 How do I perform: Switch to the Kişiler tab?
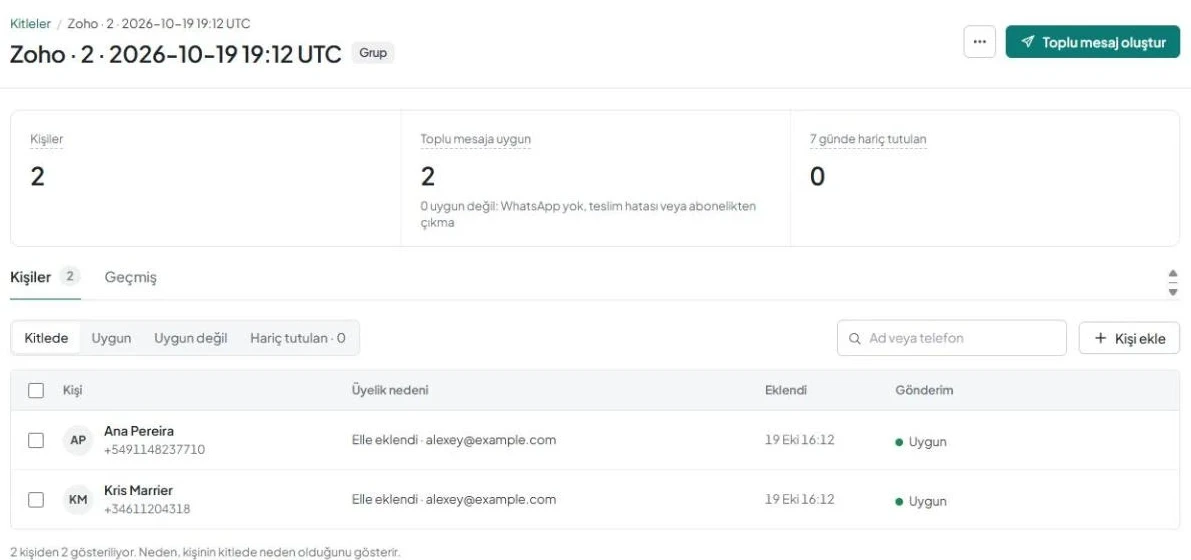pyautogui.click(x=45, y=277)
